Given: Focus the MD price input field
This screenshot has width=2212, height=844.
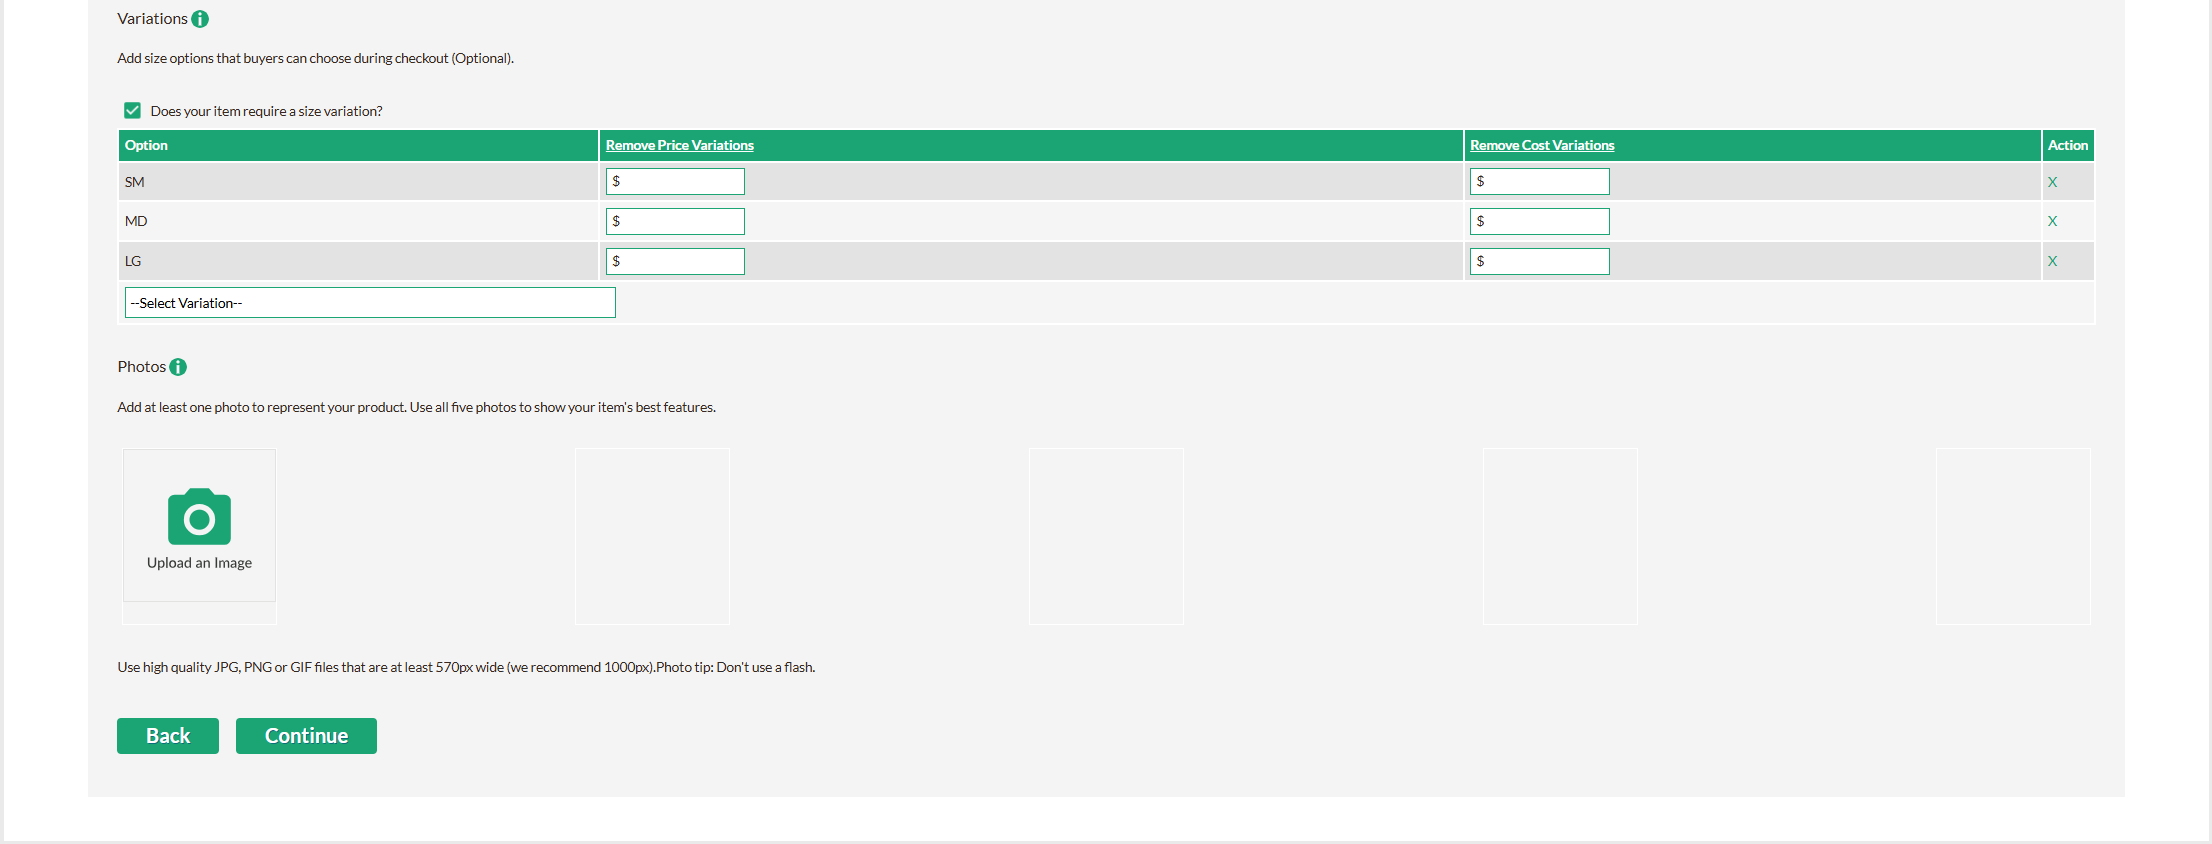Looking at the screenshot, I should click(x=676, y=221).
